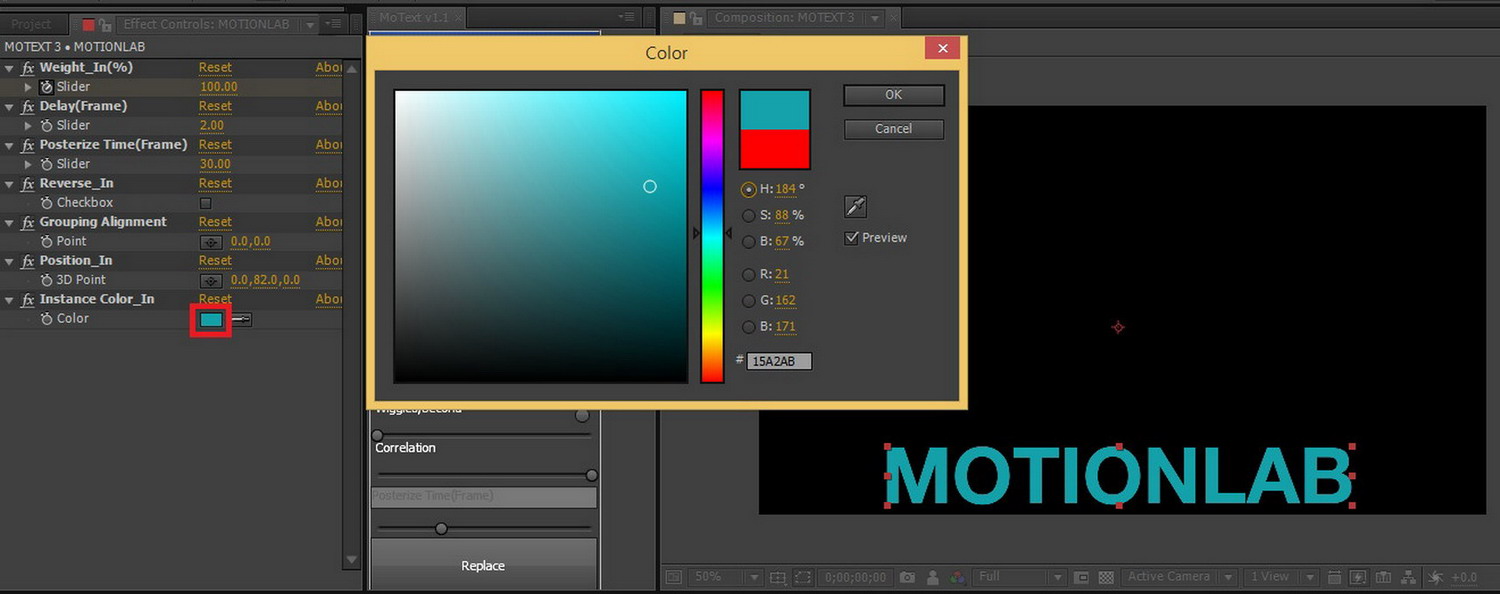Click the Weight_In Slider stopwatch icon
1500x594 pixels.
pyautogui.click(x=46, y=87)
